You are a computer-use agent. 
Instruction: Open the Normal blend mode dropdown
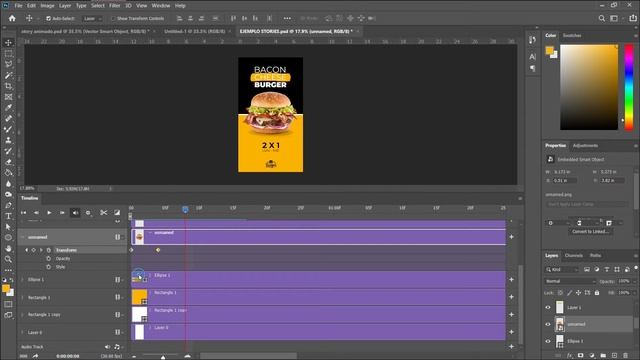click(570, 281)
